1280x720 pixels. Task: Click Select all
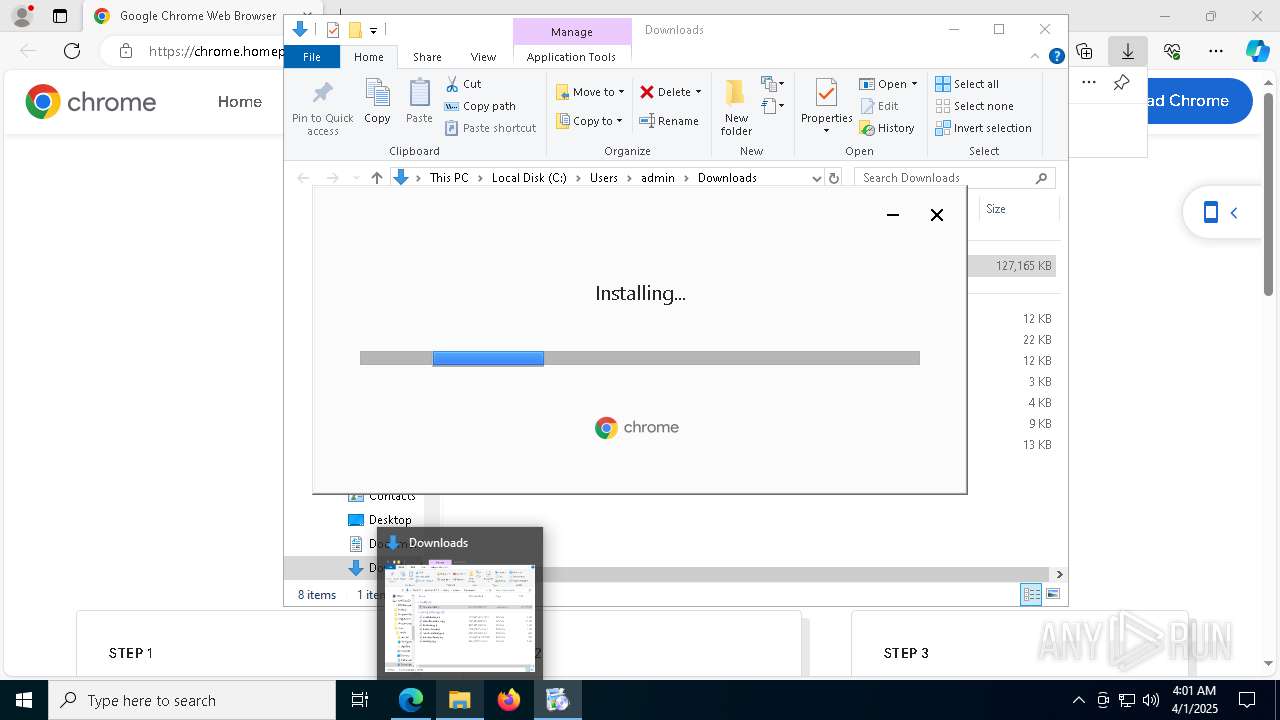[x=967, y=84]
